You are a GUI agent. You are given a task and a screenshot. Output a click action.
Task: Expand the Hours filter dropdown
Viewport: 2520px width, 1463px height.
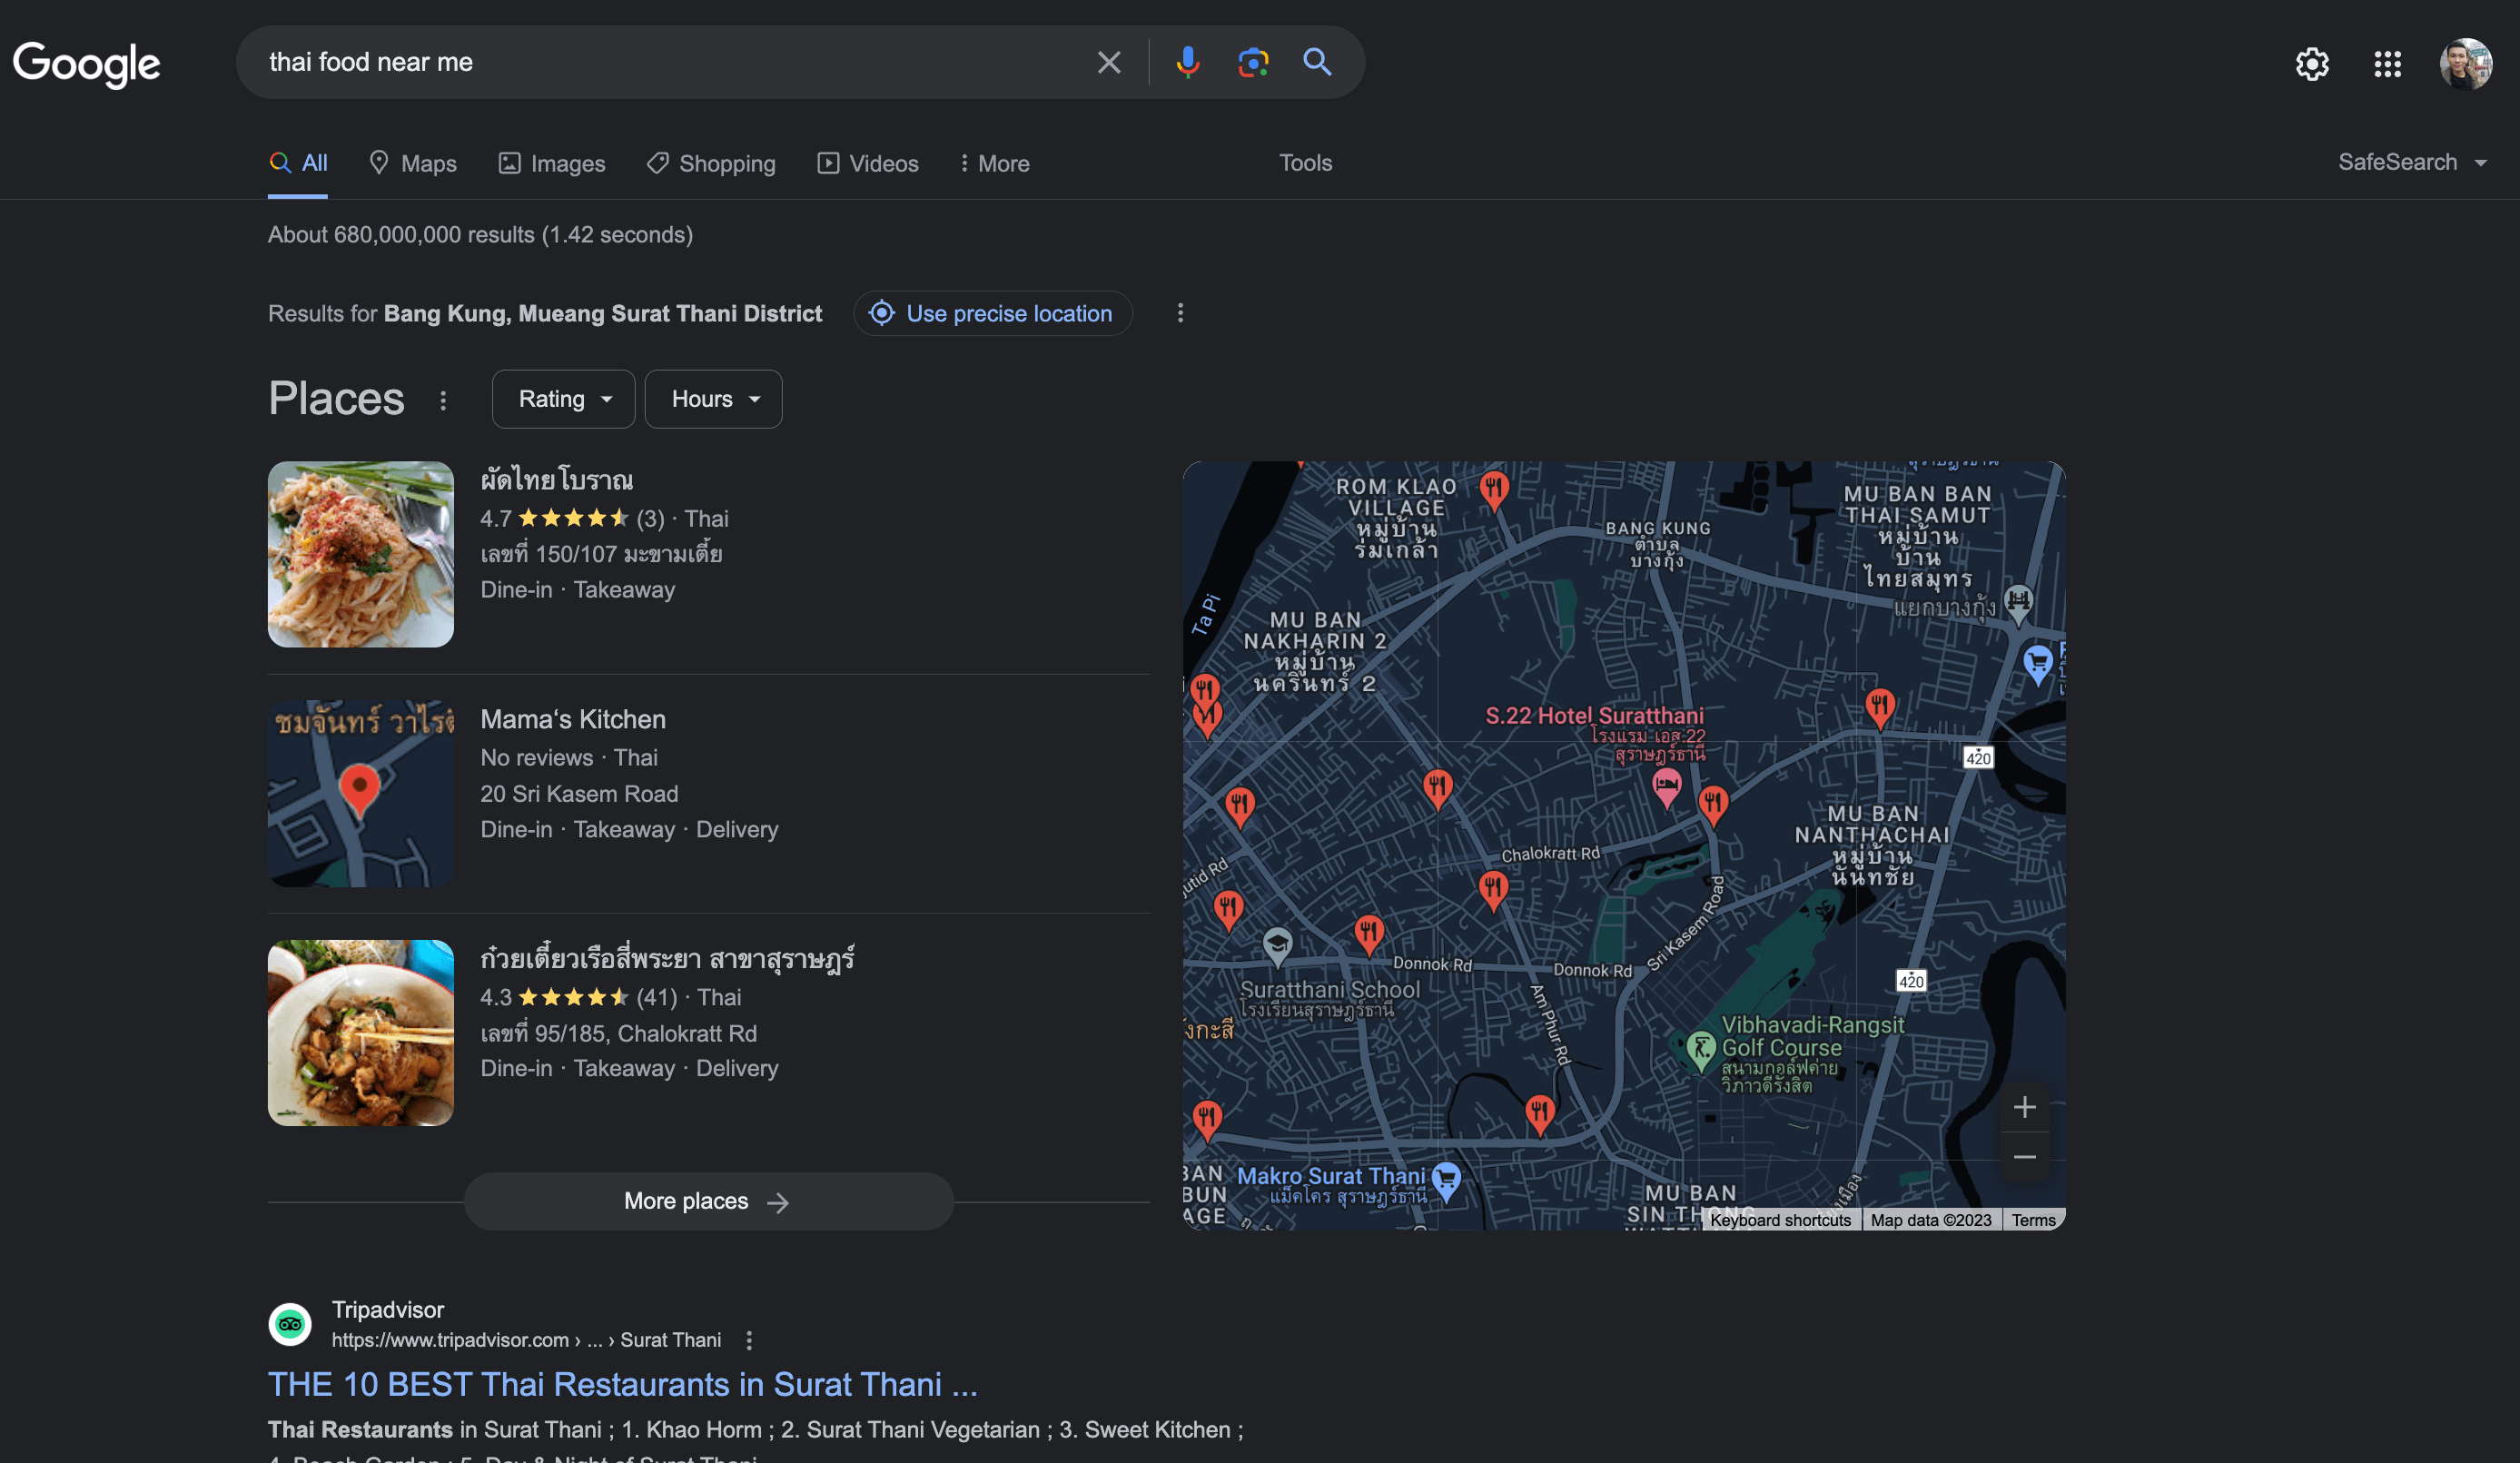713,399
